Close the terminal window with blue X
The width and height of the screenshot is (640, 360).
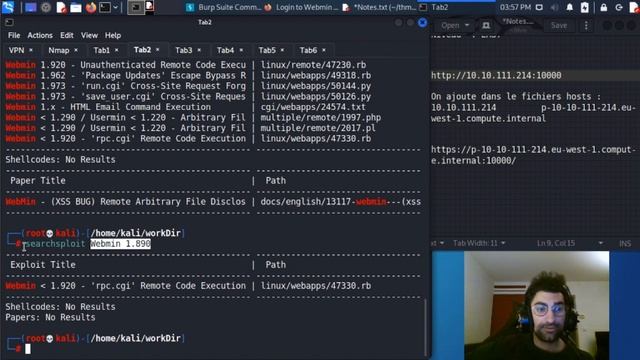tap(422, 22)
